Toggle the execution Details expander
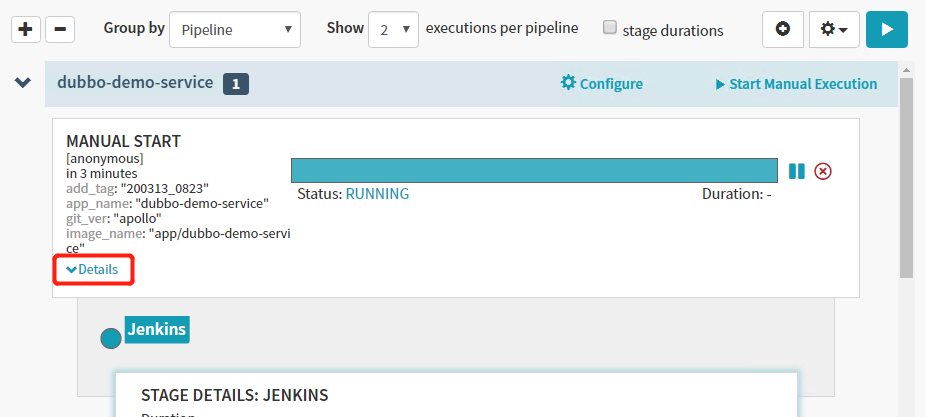Screen dimensions: 925x417 [92, 270]
